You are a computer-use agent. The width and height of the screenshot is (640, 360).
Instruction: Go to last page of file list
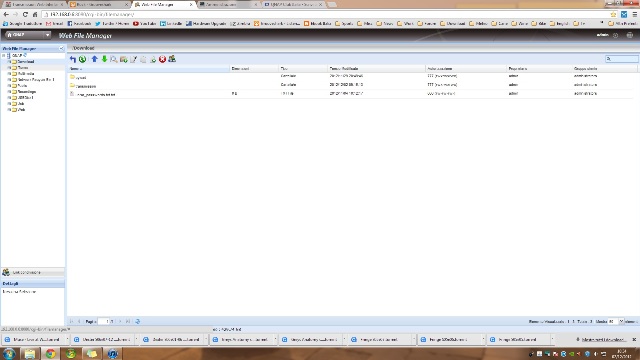[128, 322]
